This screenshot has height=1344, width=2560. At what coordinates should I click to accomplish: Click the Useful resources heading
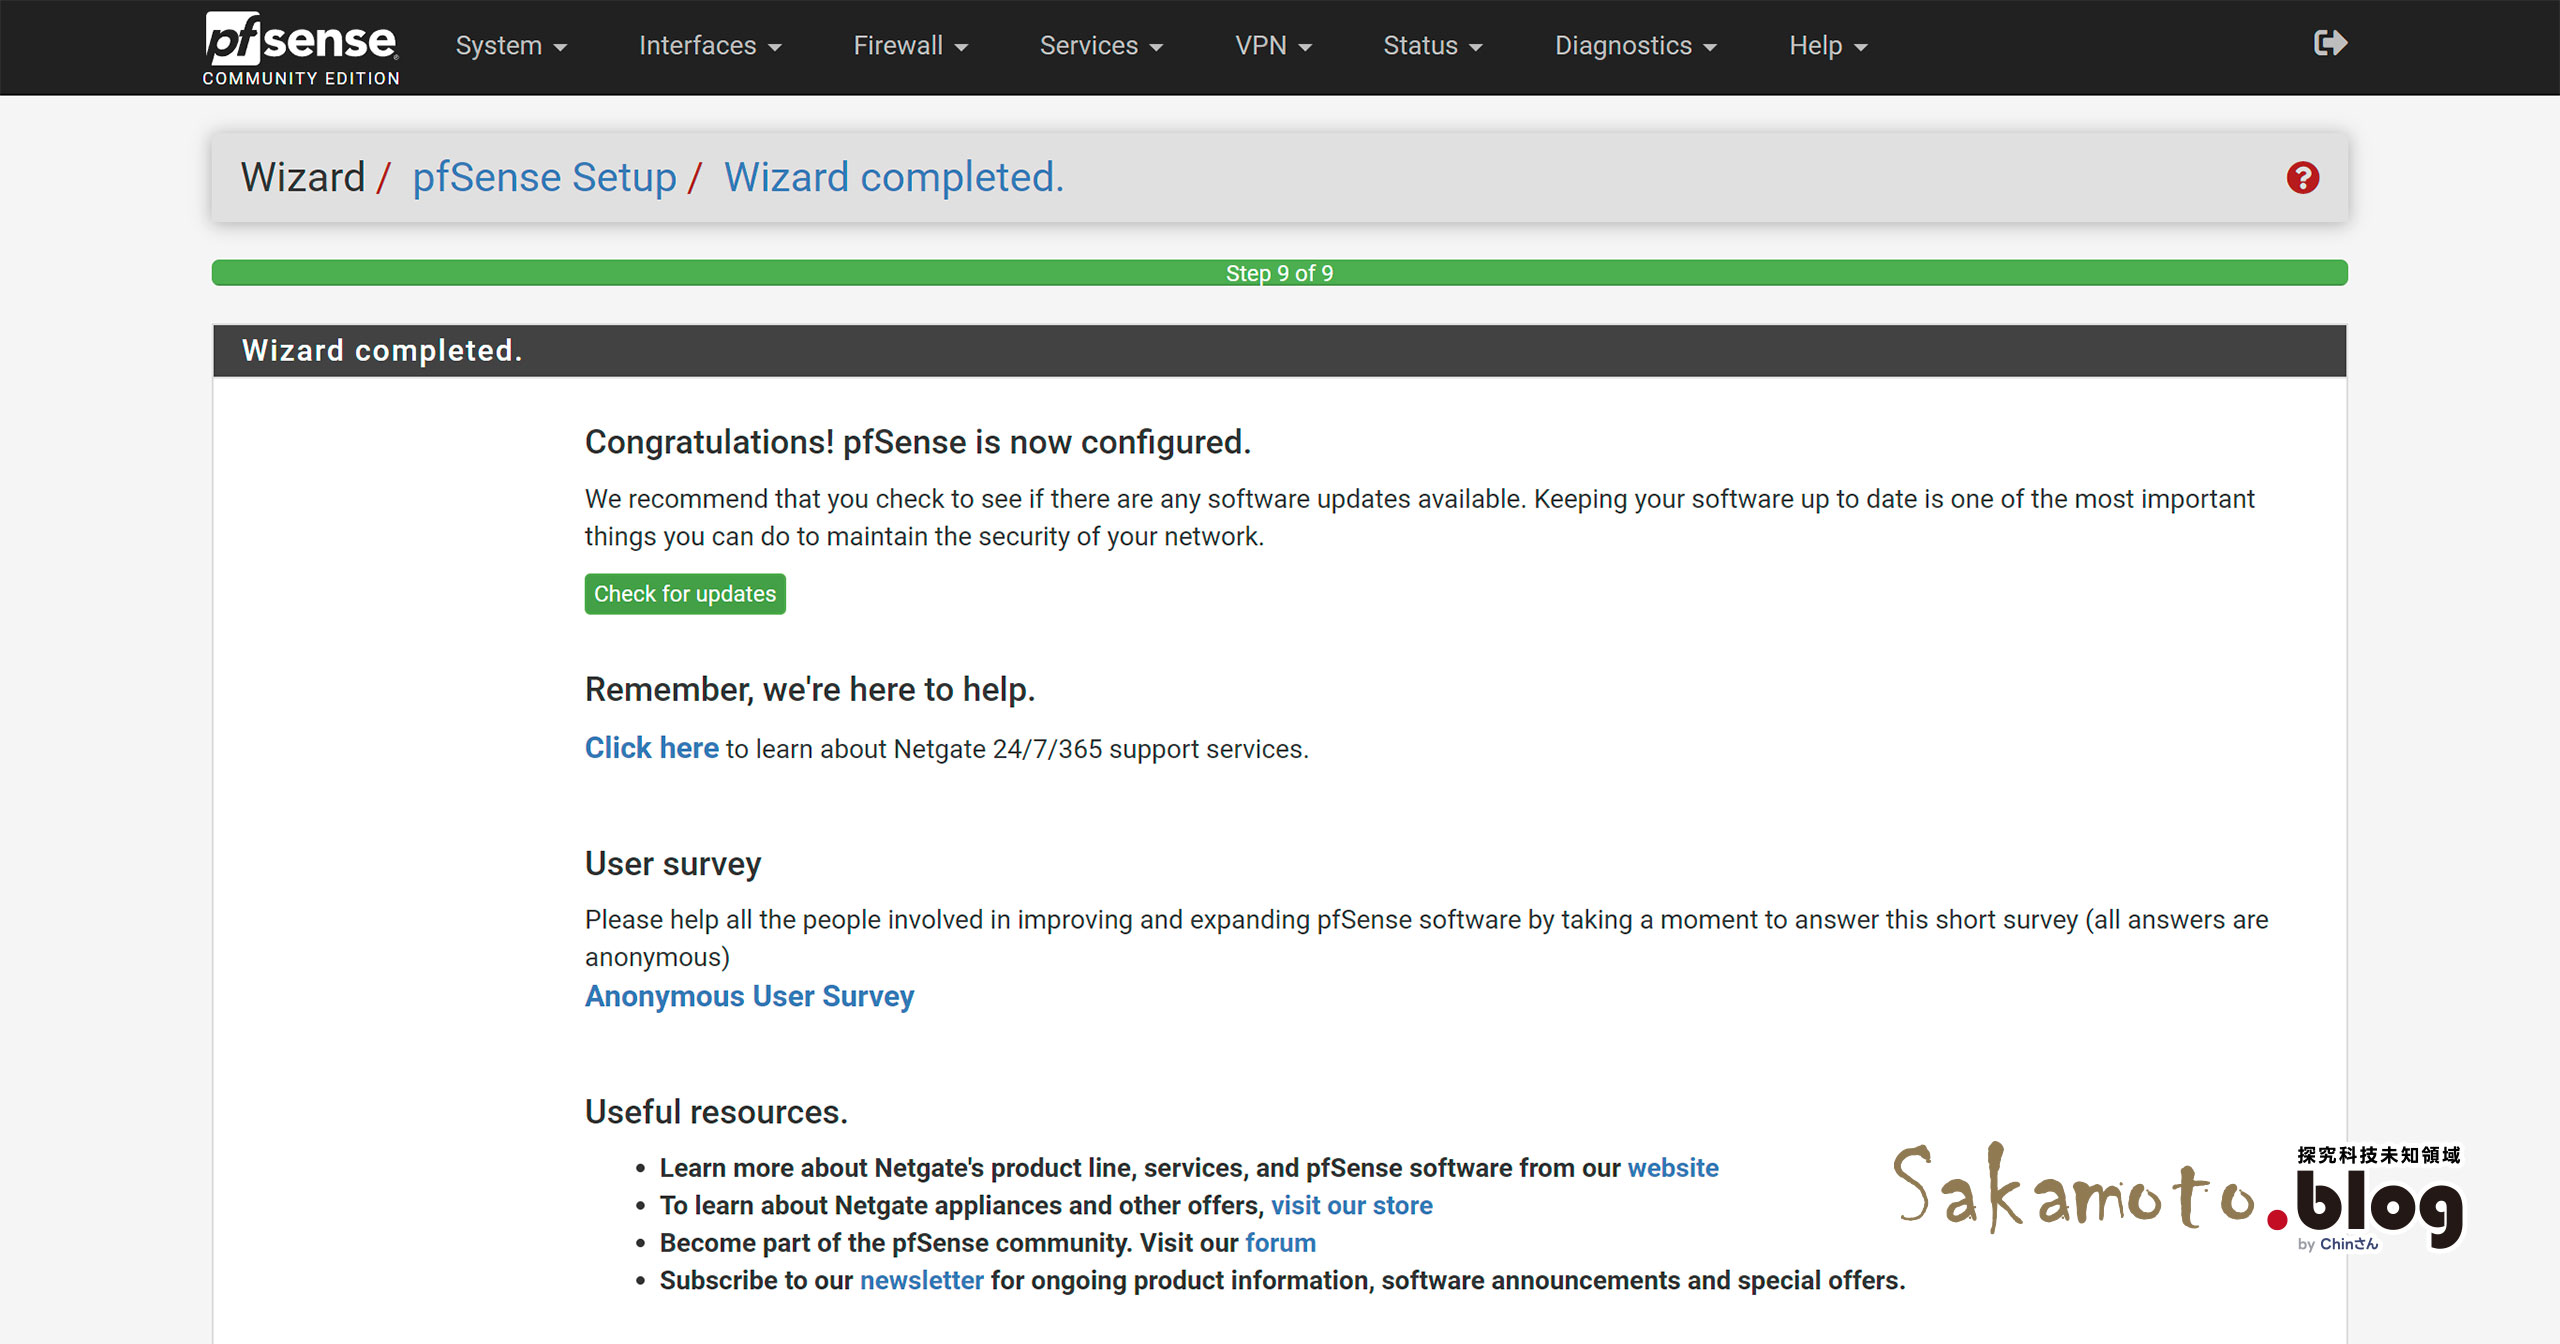pos(716,1112)
